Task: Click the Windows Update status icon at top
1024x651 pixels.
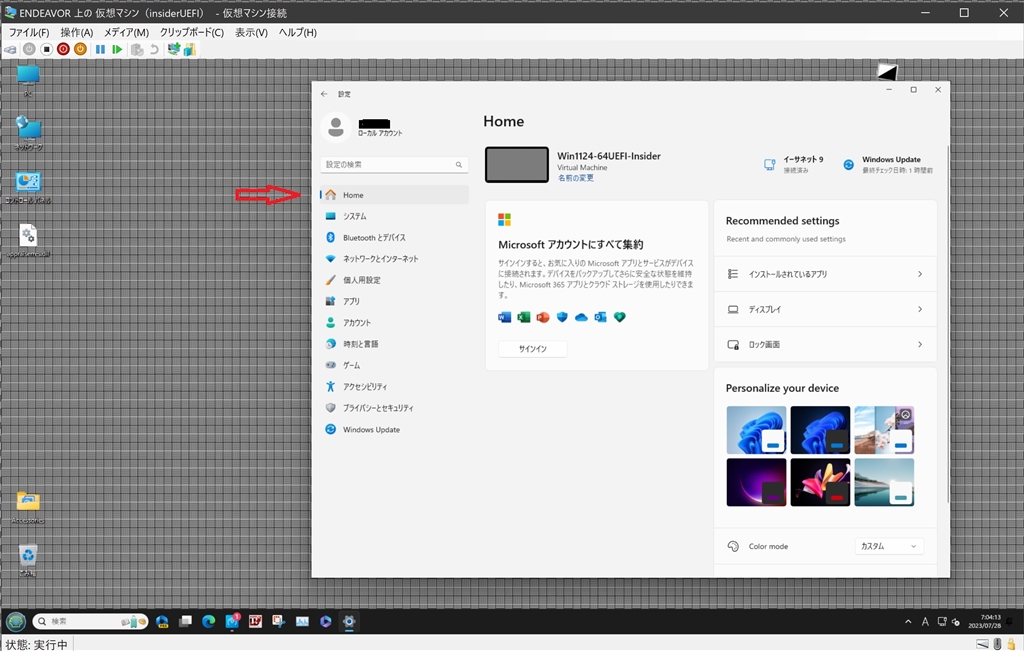Action: (x=849, y=164)
